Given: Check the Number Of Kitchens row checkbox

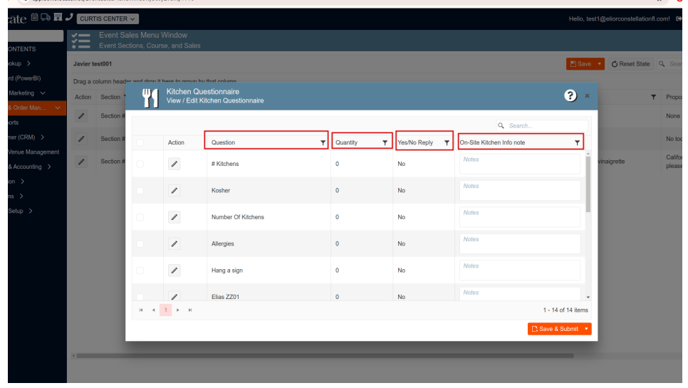Looking at the screenshot, I should 140,217.
